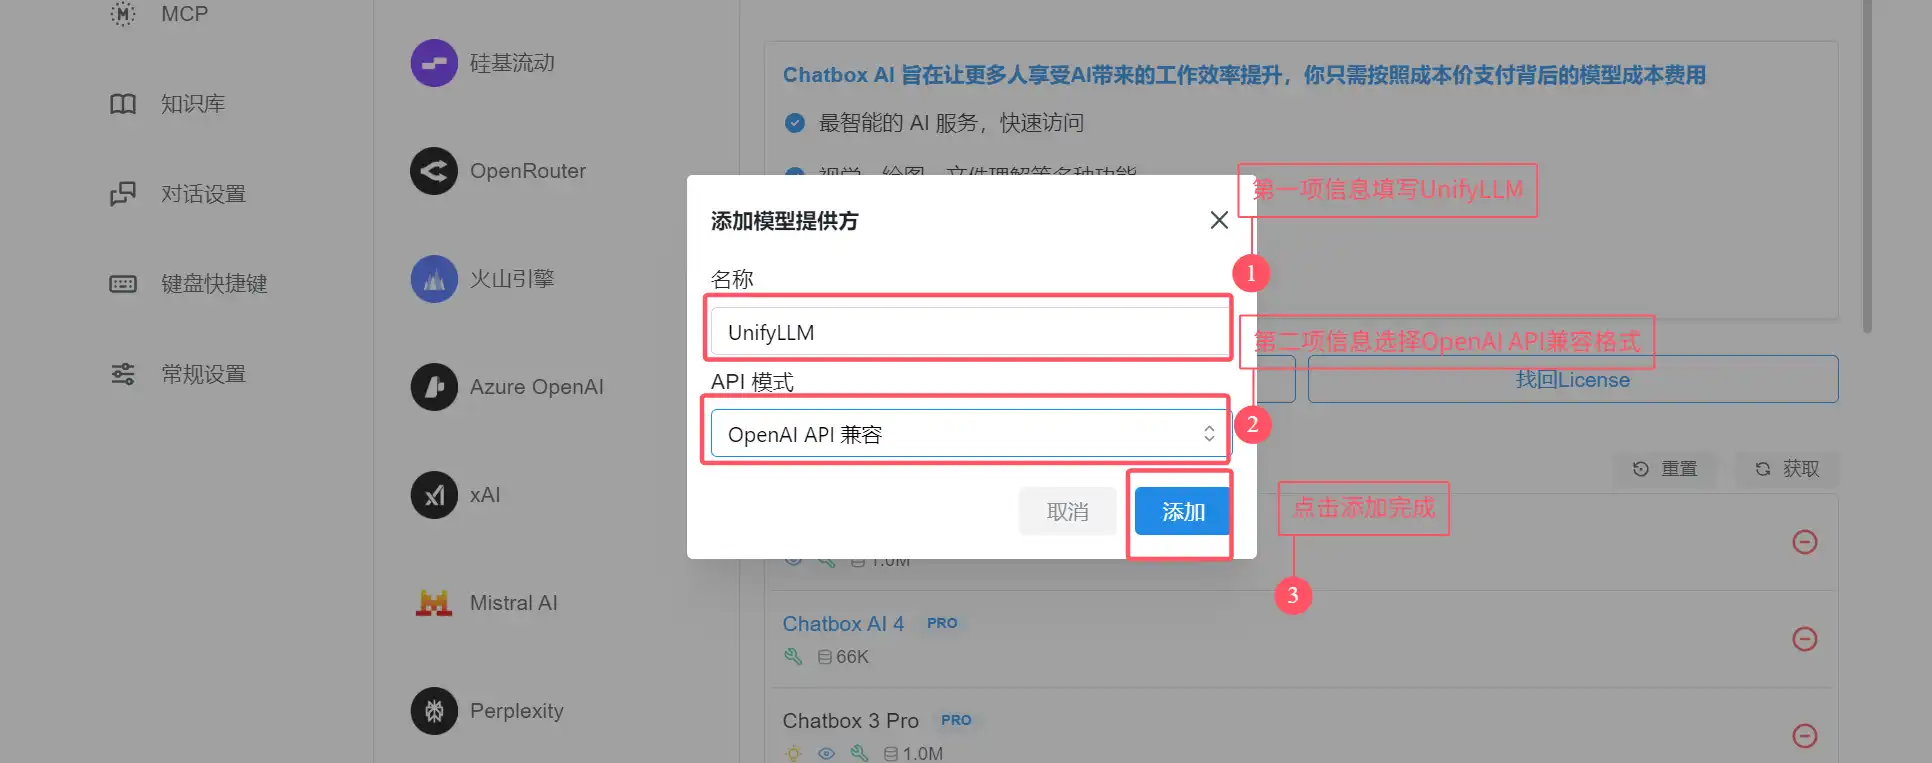The width and height of the screenshot is (1932, 763).
Task: Click the MCP sidebar icon
Action: pos(123,14)
